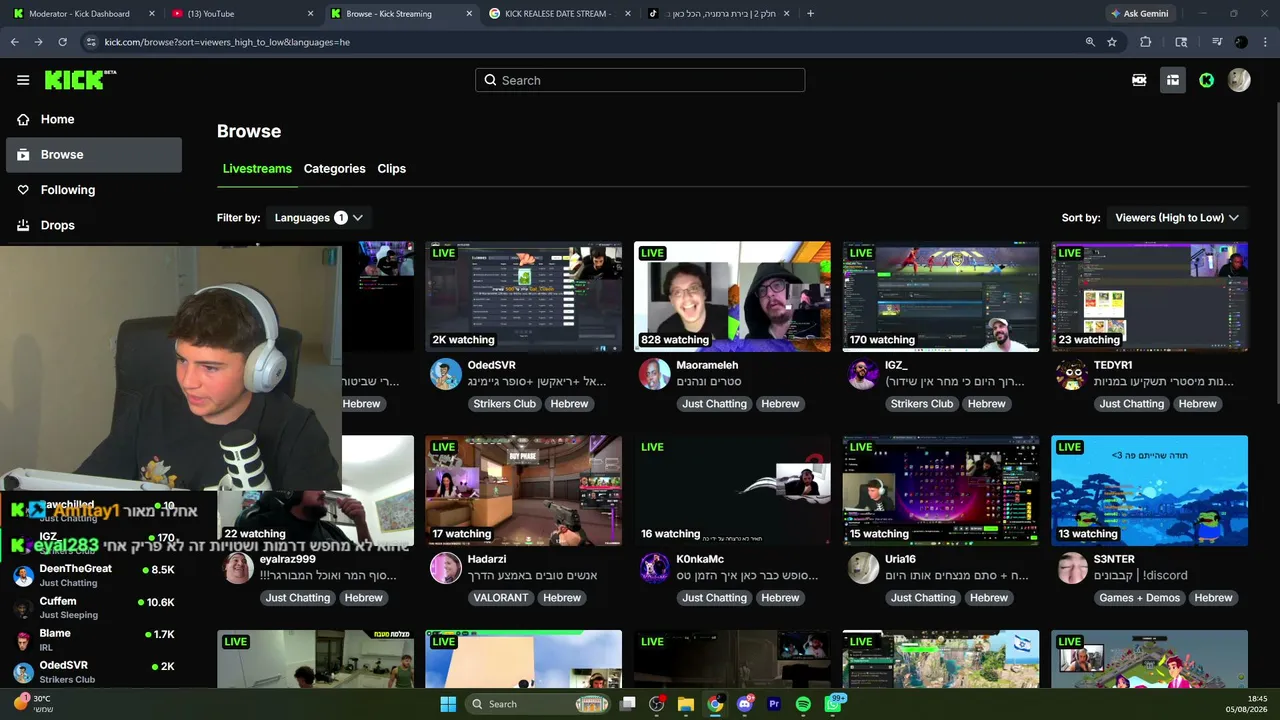Click the VALORANT tag under Hadarzi
The image size is (1280, 720).
tap(501, 598)
